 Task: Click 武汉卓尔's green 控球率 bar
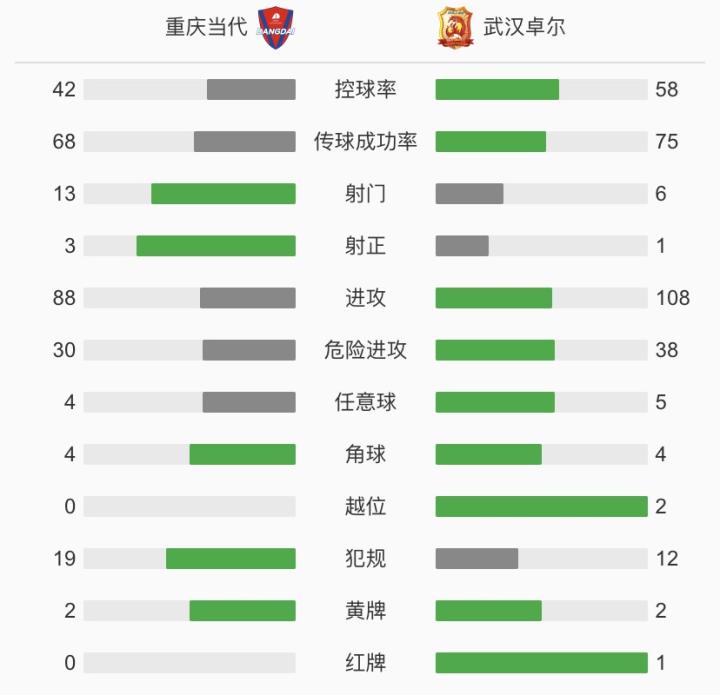[497, 90]
